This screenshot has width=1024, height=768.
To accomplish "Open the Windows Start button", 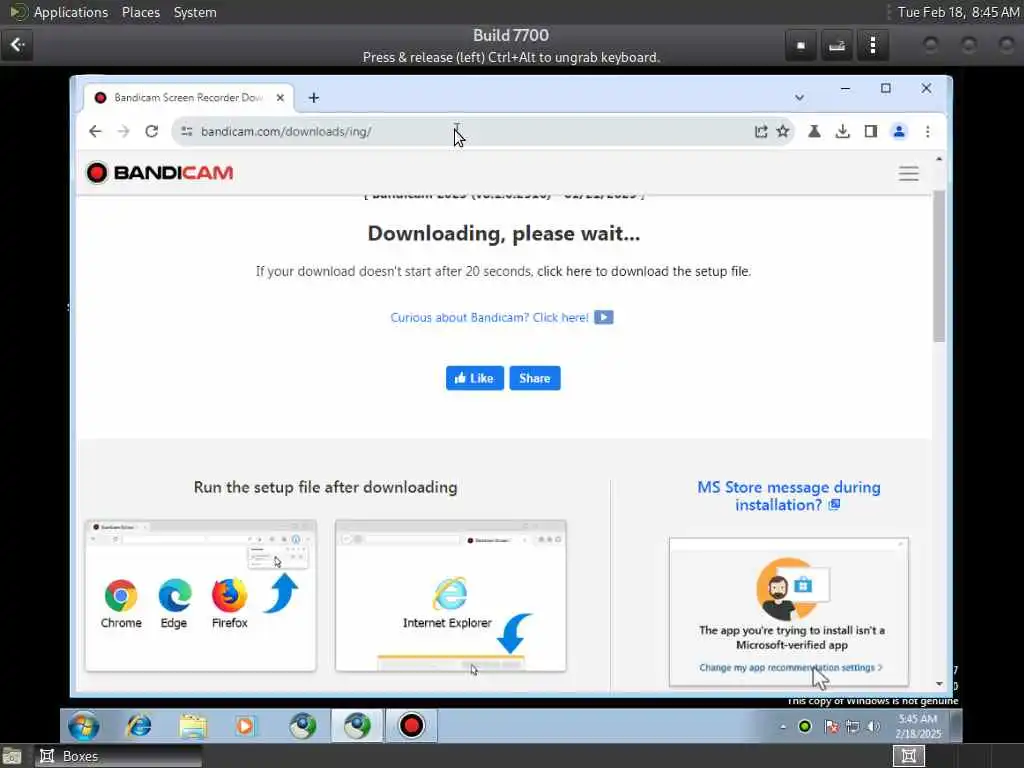I will tap(84, 726).
